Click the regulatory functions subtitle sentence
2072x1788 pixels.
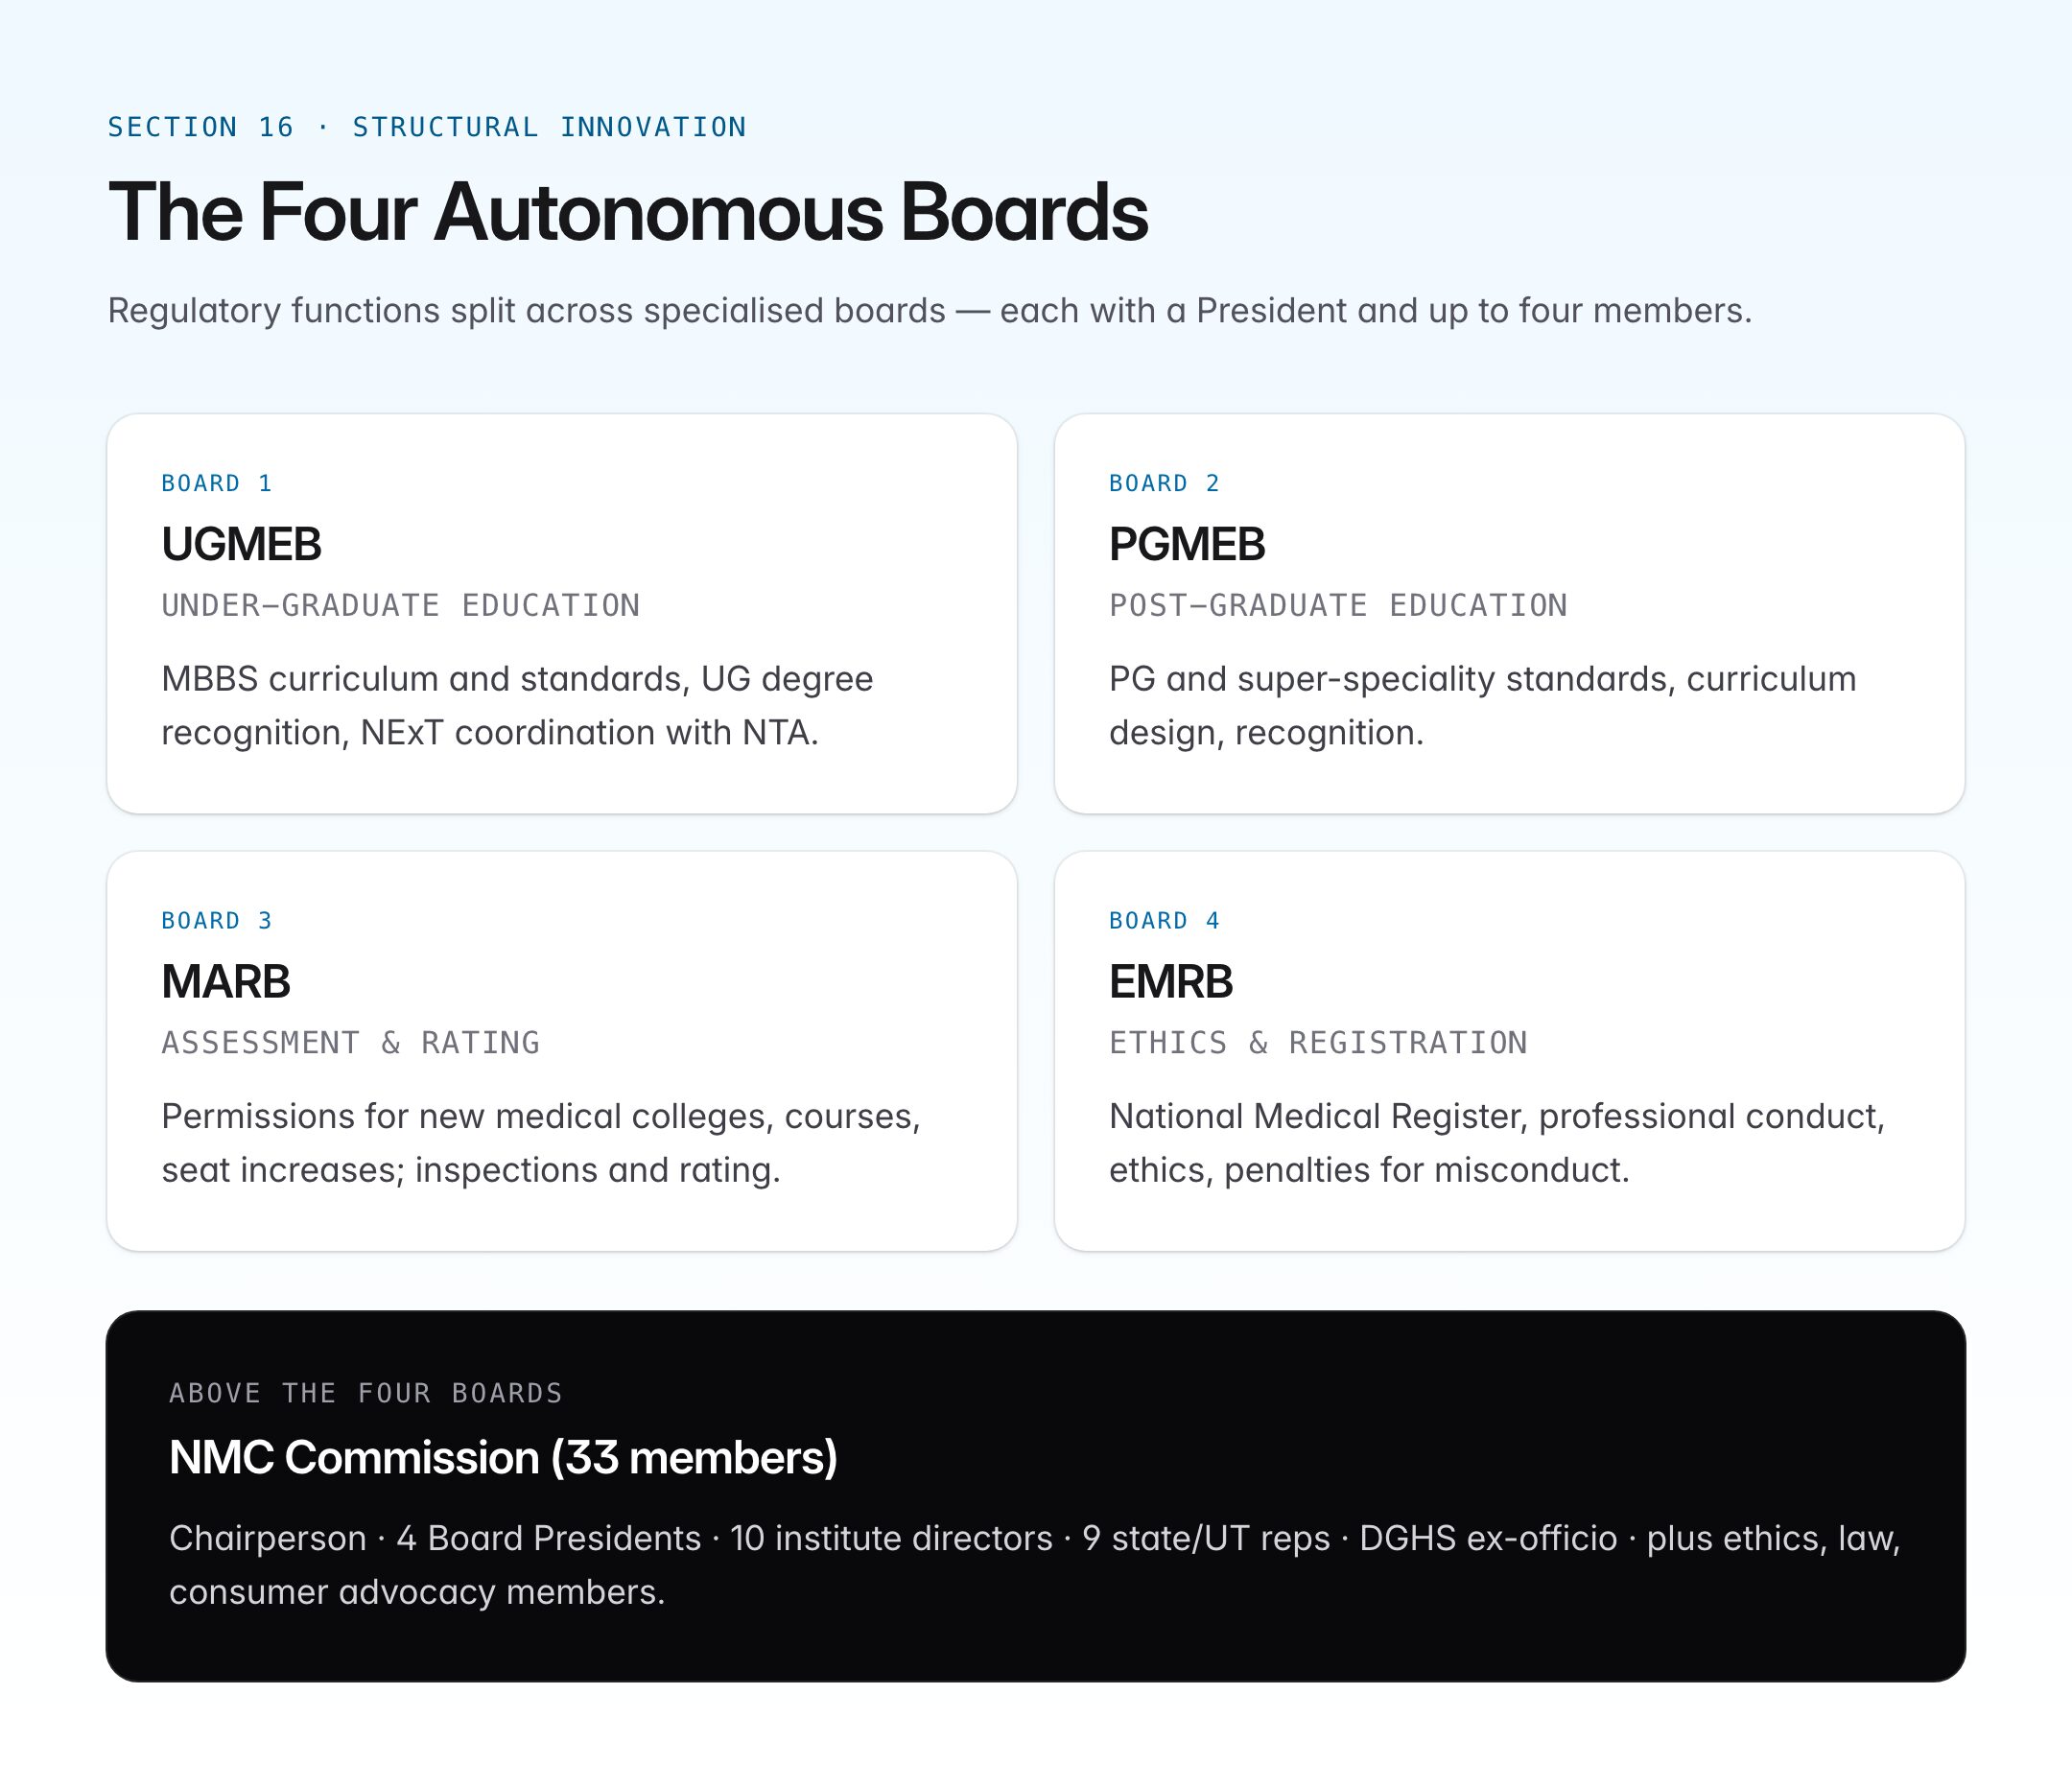point(930,310)
